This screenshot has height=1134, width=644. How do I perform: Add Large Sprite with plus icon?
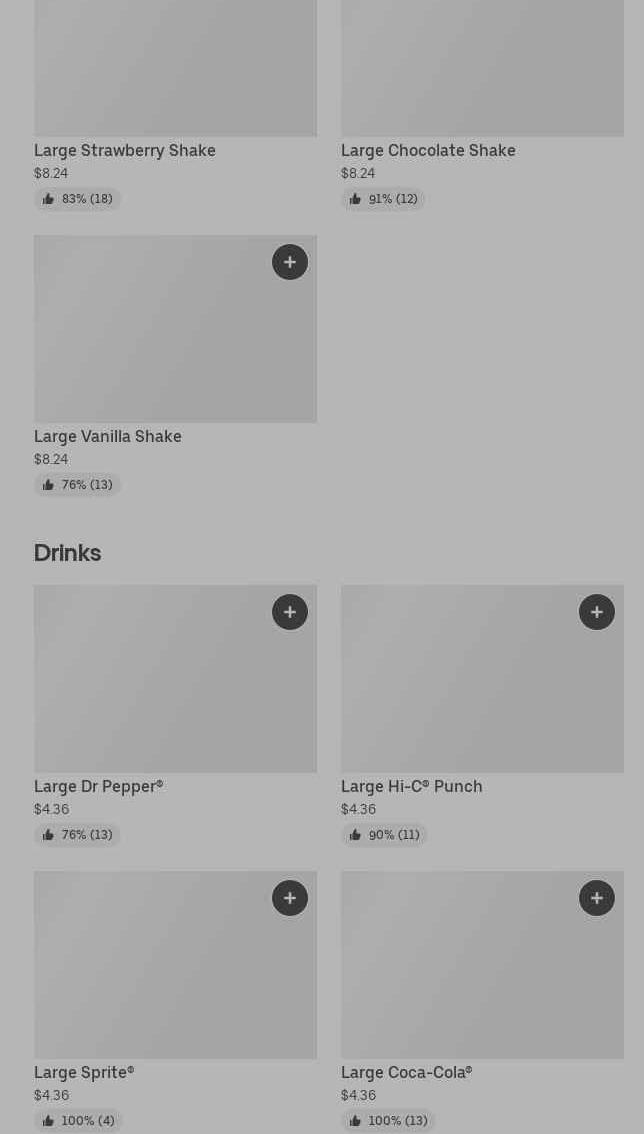pyautogui.click(x=290, y=898)
